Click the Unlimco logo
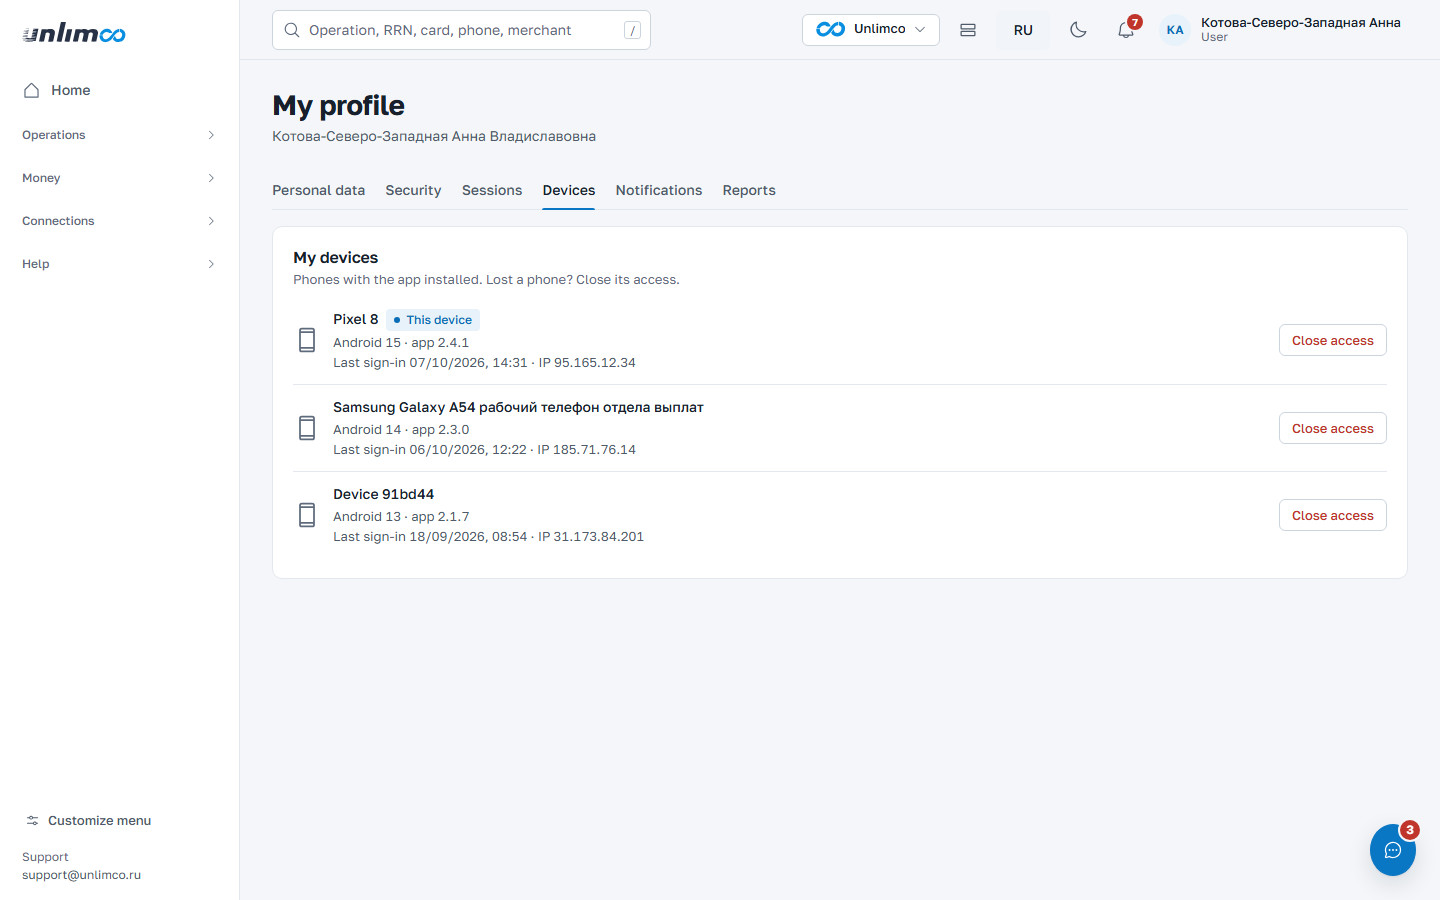Image resolution: width=1440 pixels, height=900 pixels. tap(74, 34)
